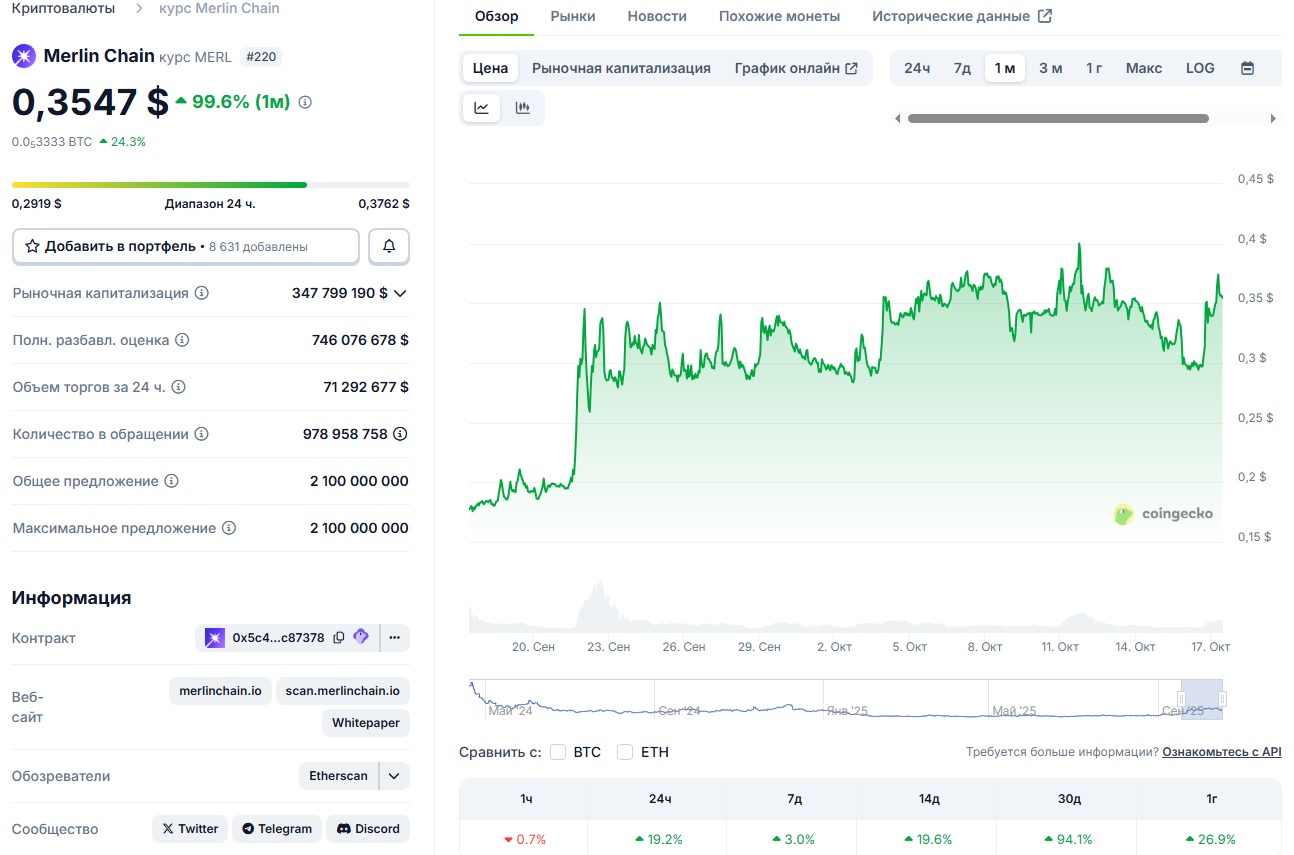Follow the Ознакомьтесь с API link
Viewport: 1294px width, 855px height.
pyautogui.click(x=1221, y=752)
